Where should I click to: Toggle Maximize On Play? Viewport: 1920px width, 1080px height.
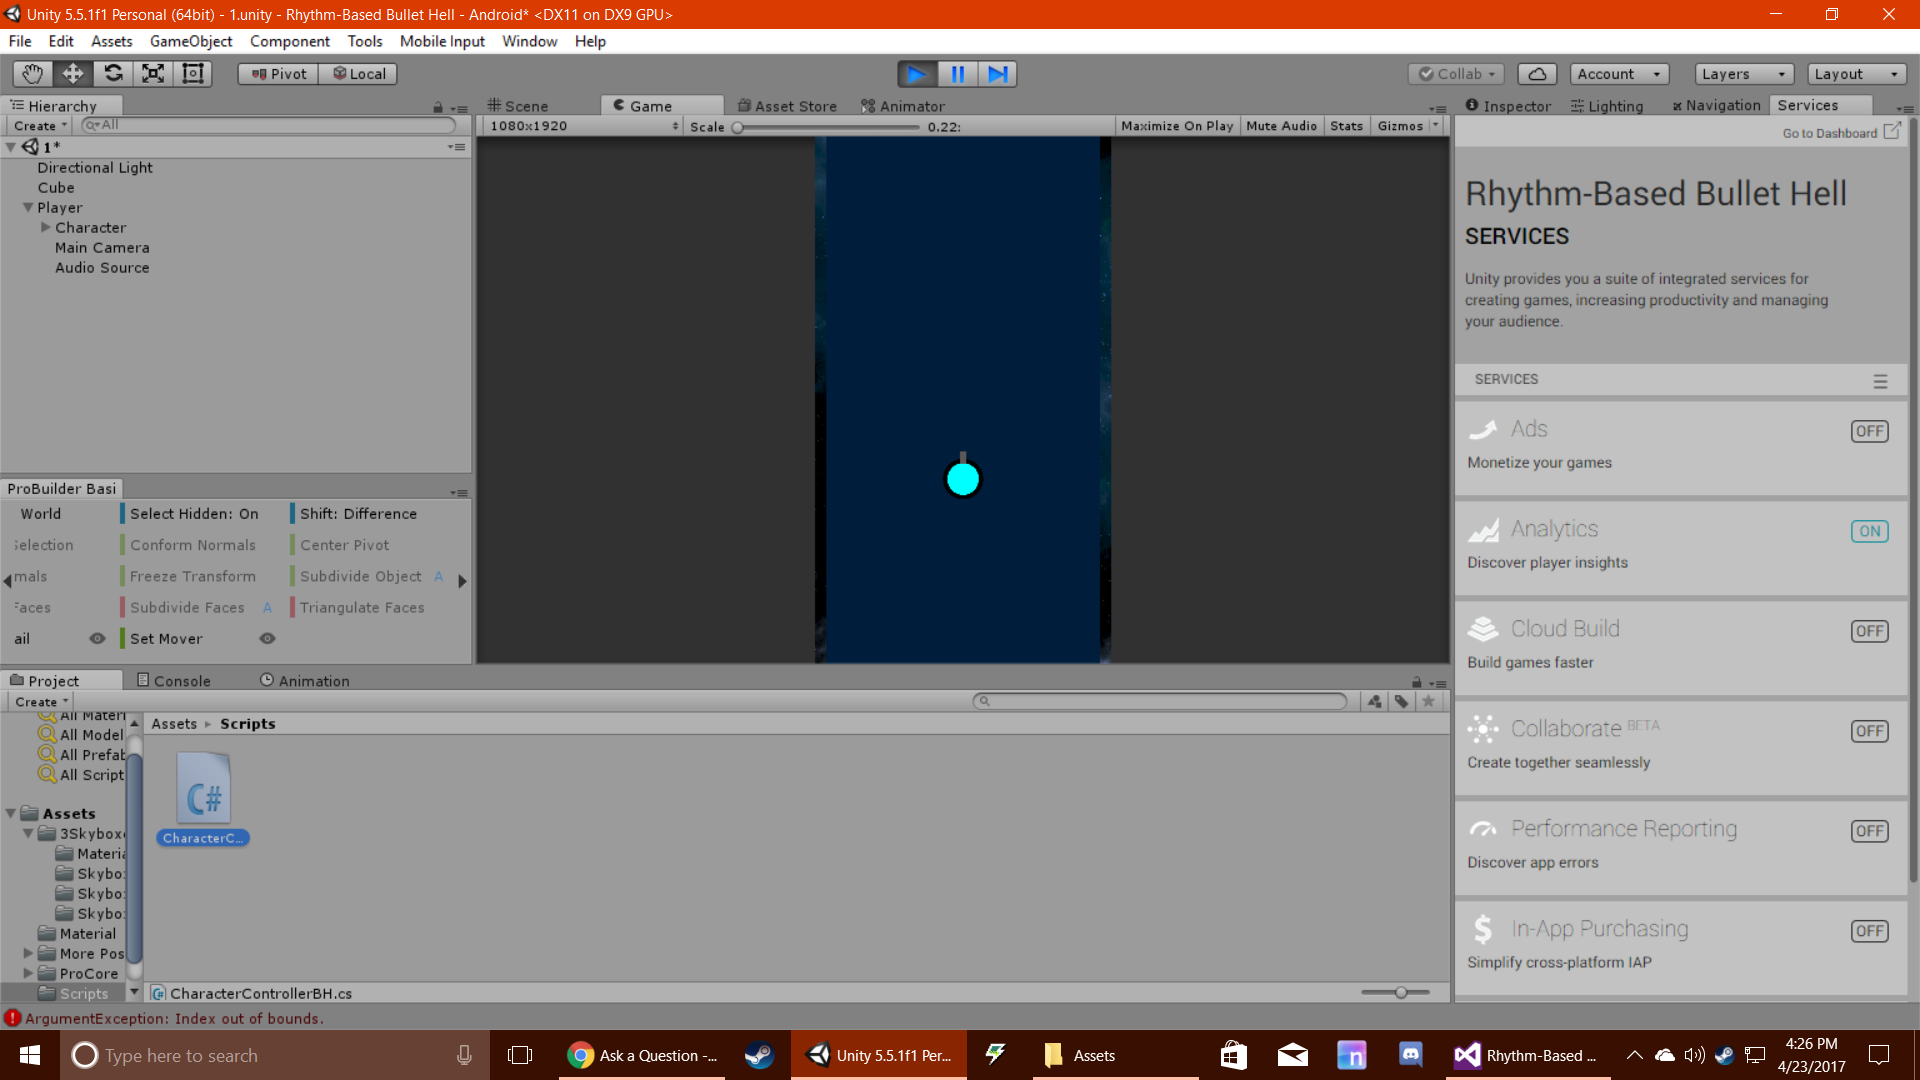point(1177,126)
